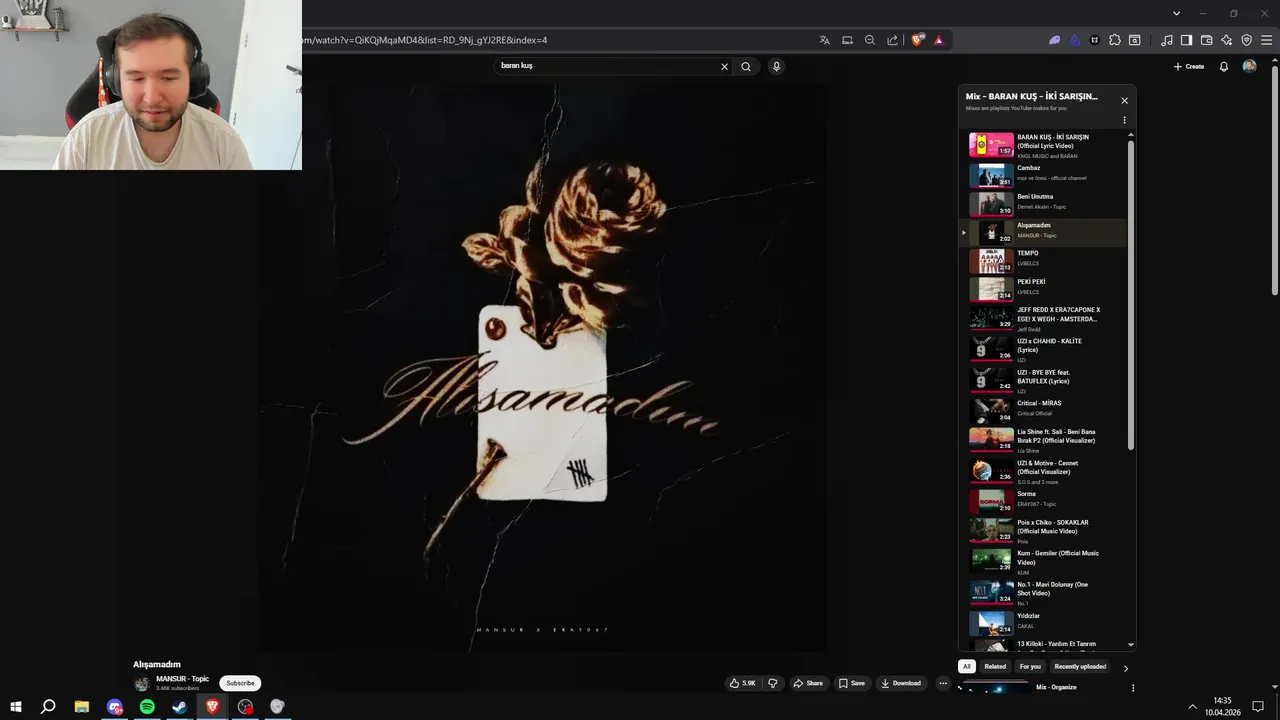The image size is (1280, 720).
Task: Click the playlist scrollbar down arrow
Action: [x=1131, y=645]
